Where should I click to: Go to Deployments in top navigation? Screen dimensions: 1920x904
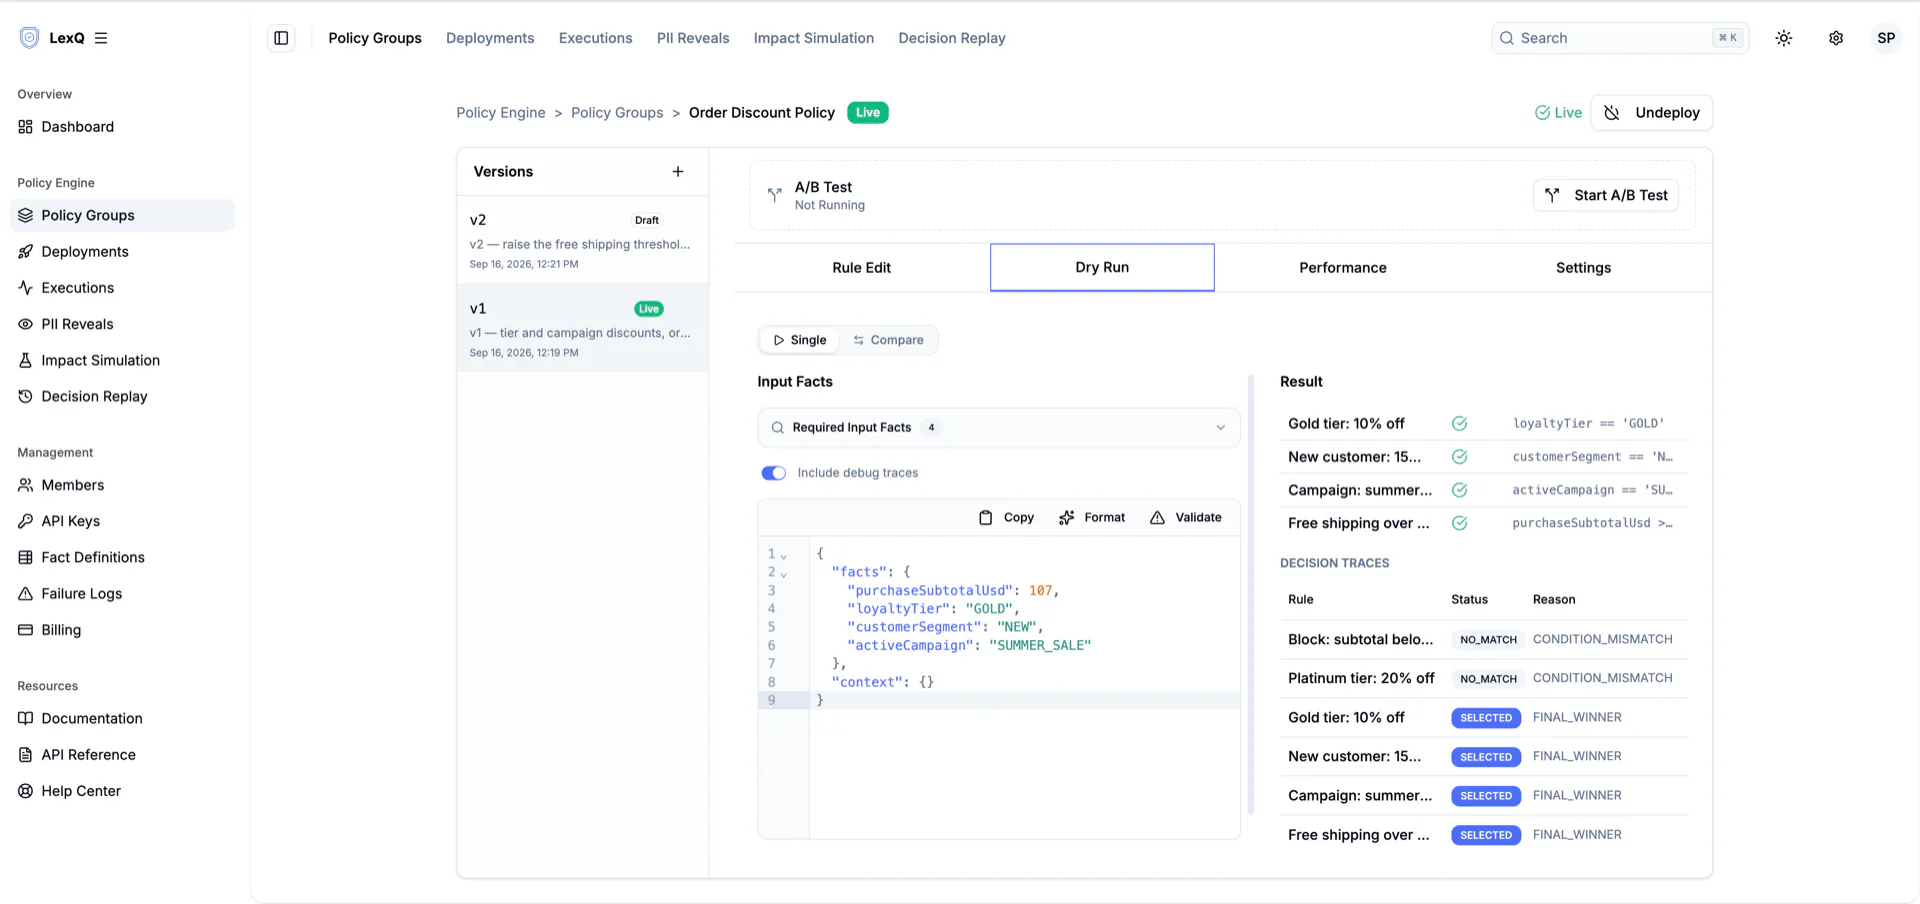pyautogui.click(x=490, y=38)
